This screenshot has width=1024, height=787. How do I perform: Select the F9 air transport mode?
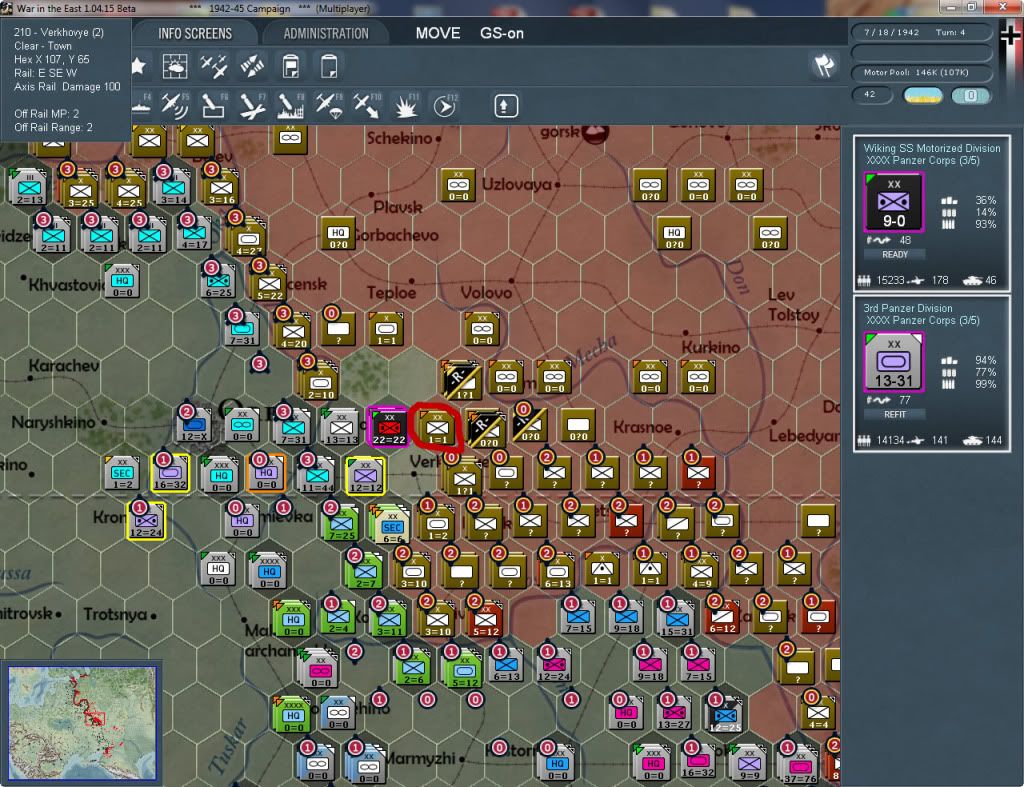pos(329,106)
